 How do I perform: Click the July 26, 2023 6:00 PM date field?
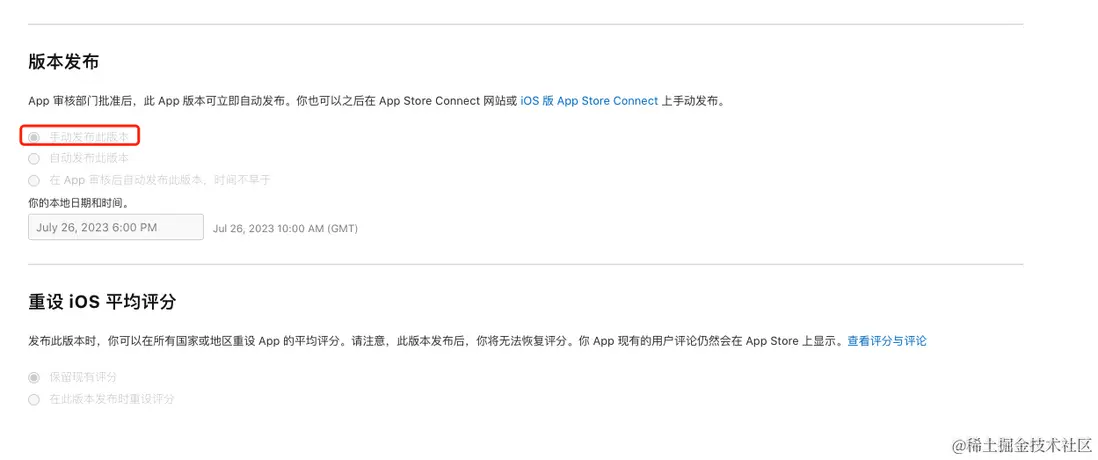click(116, 228)
